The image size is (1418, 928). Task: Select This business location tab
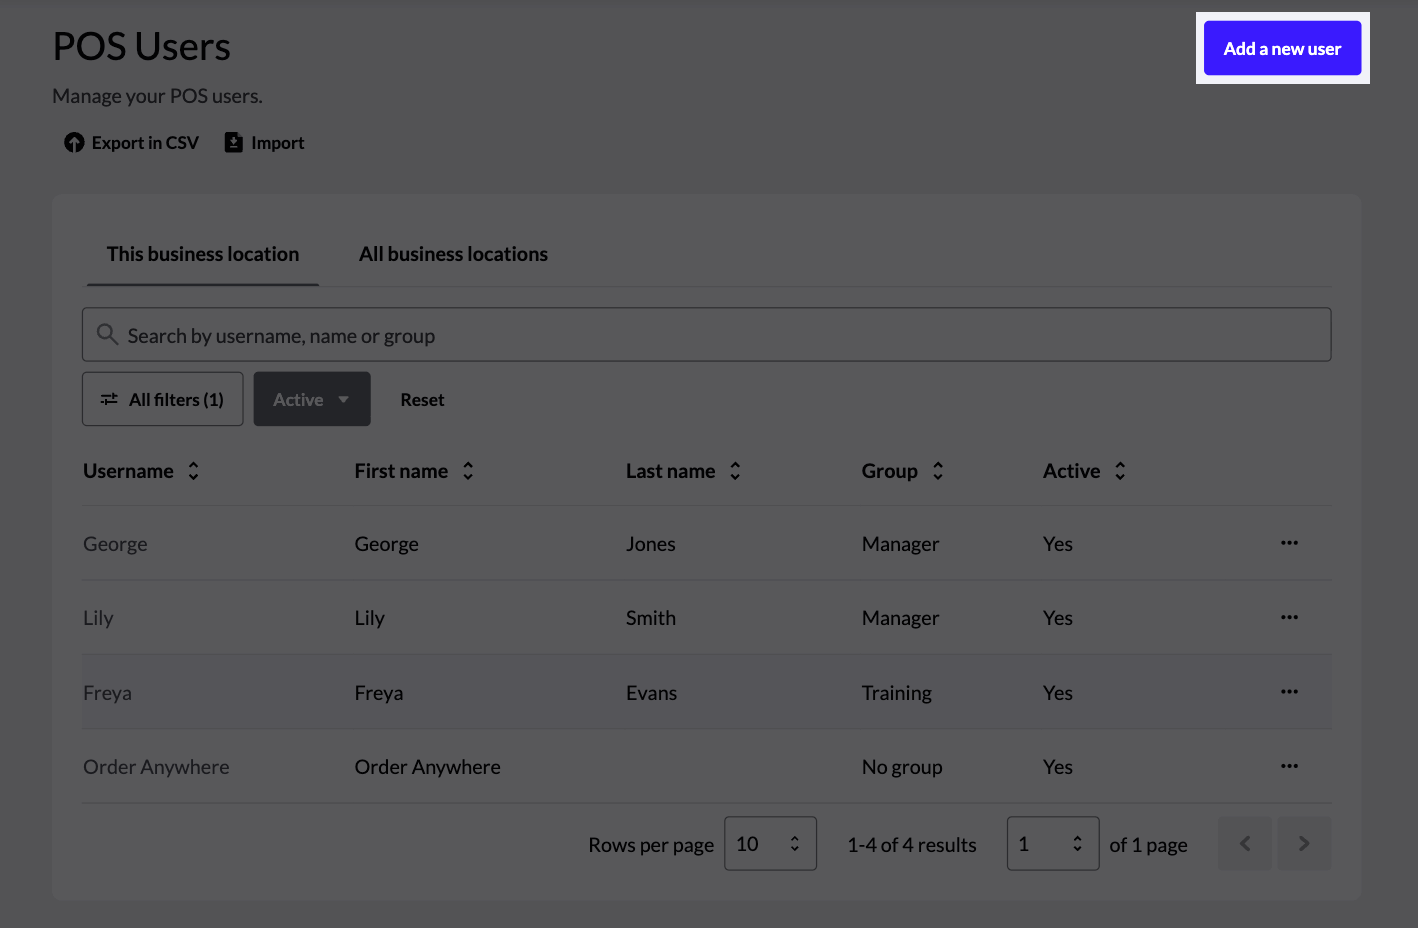(203, 254)
